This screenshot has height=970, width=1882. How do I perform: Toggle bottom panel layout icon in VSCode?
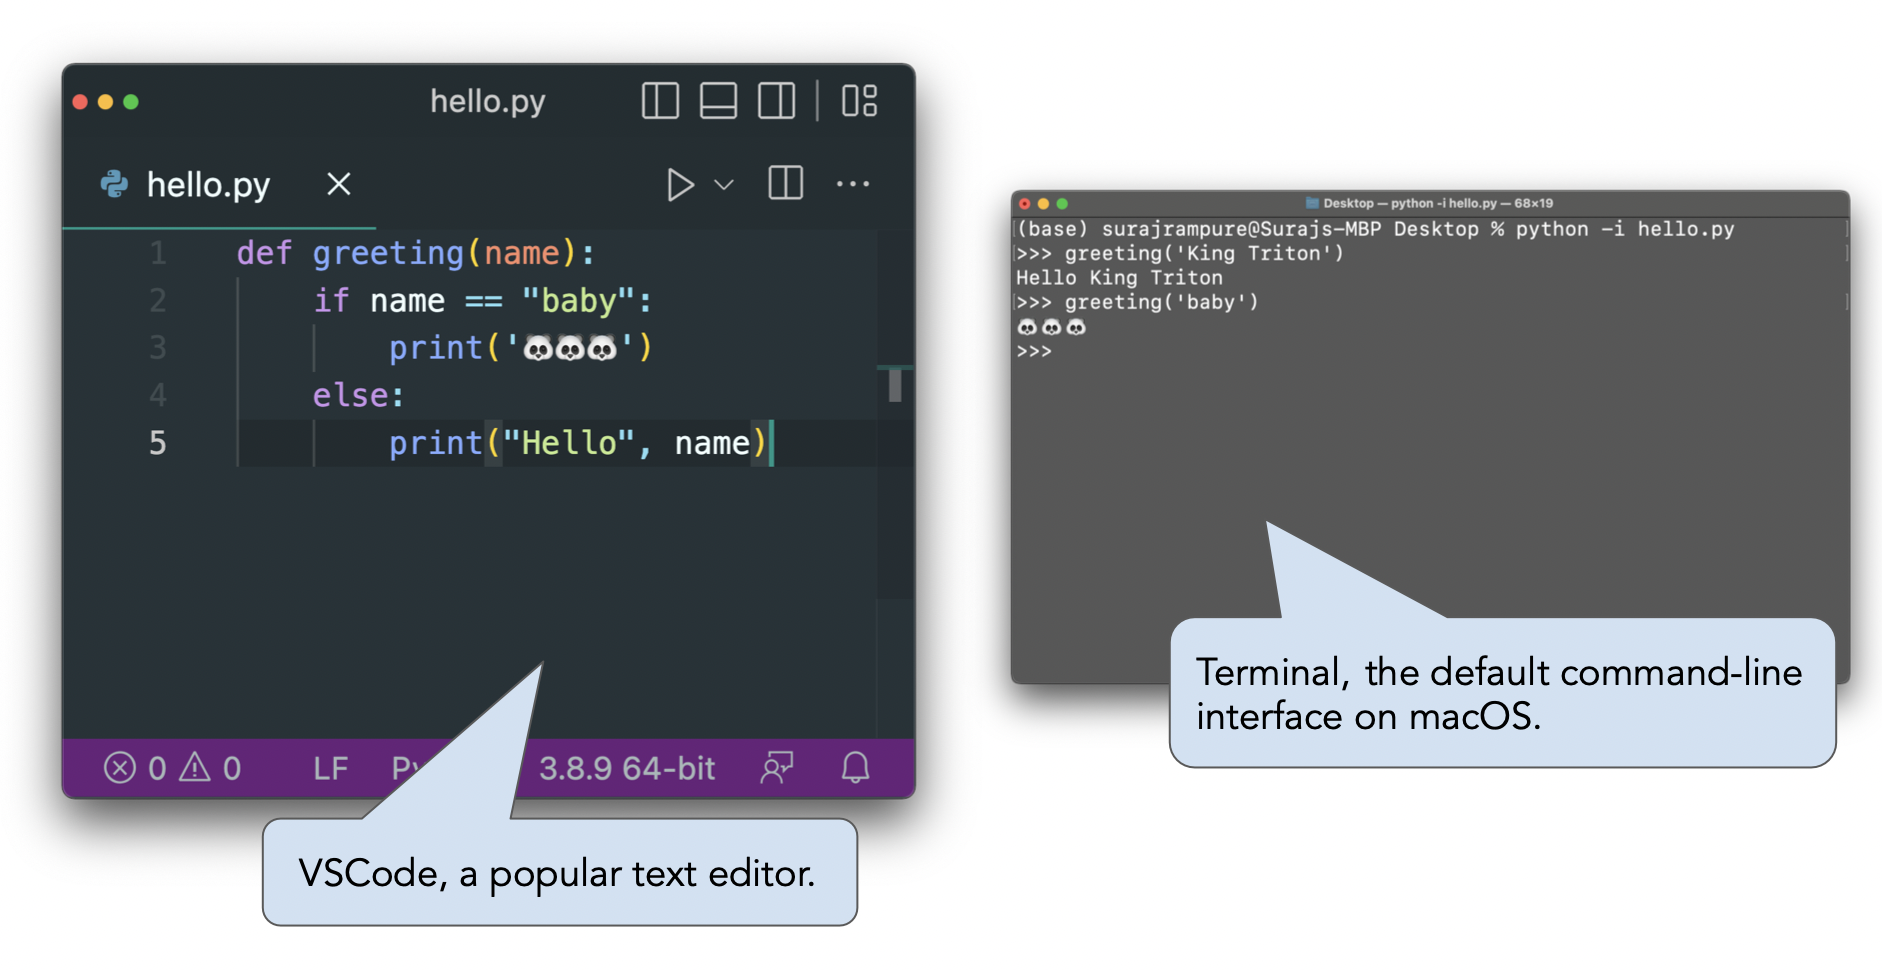pyautogui.click(x=718, y=101)
